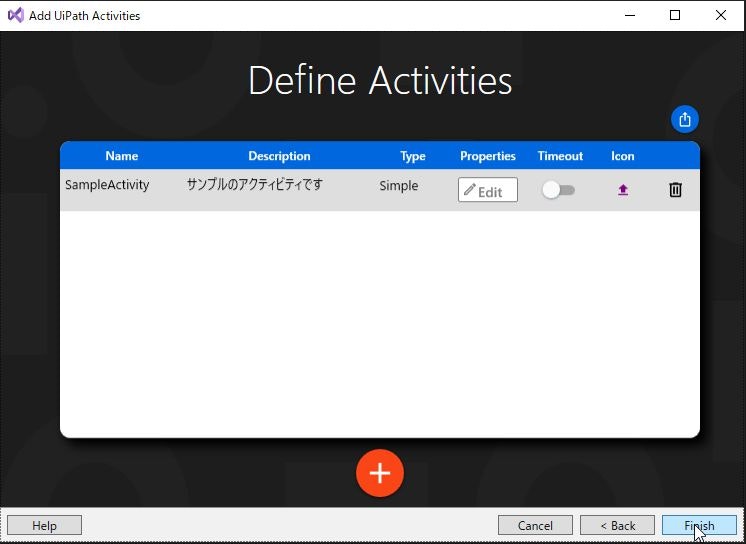This screenshot has width=746, height=544.
Task: Click the Finish button
Action: tap(699, 525)
